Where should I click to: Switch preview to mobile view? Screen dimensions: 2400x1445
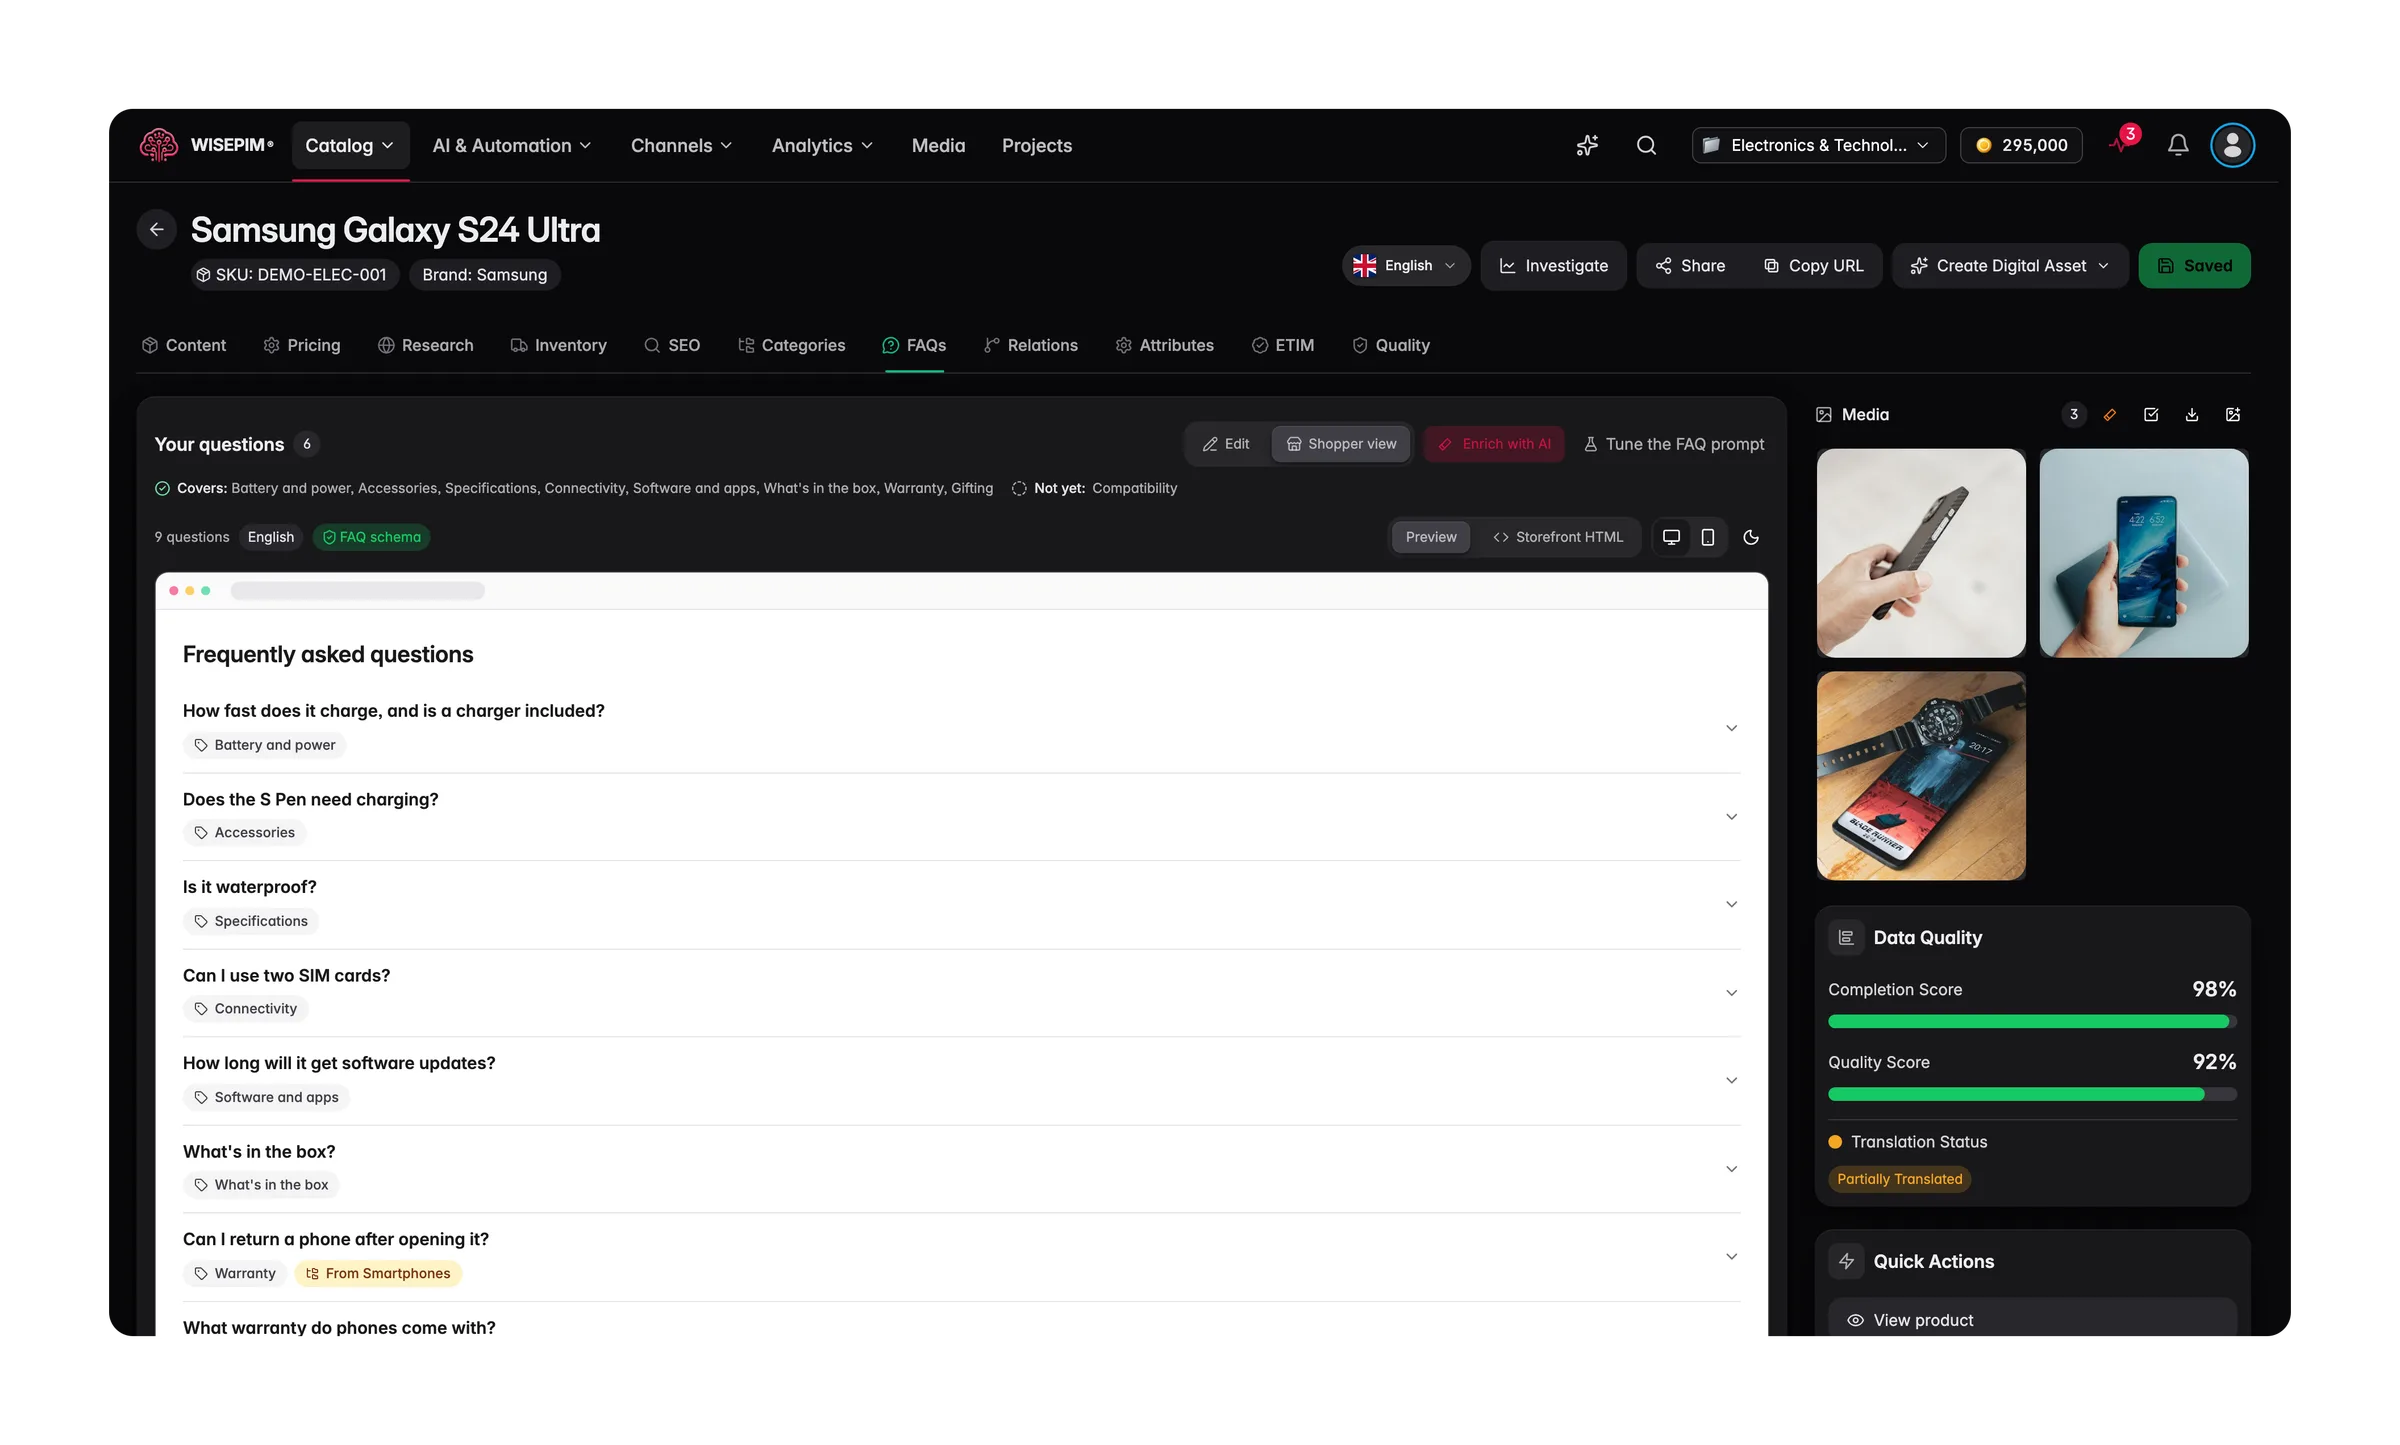coord(1708,538)
